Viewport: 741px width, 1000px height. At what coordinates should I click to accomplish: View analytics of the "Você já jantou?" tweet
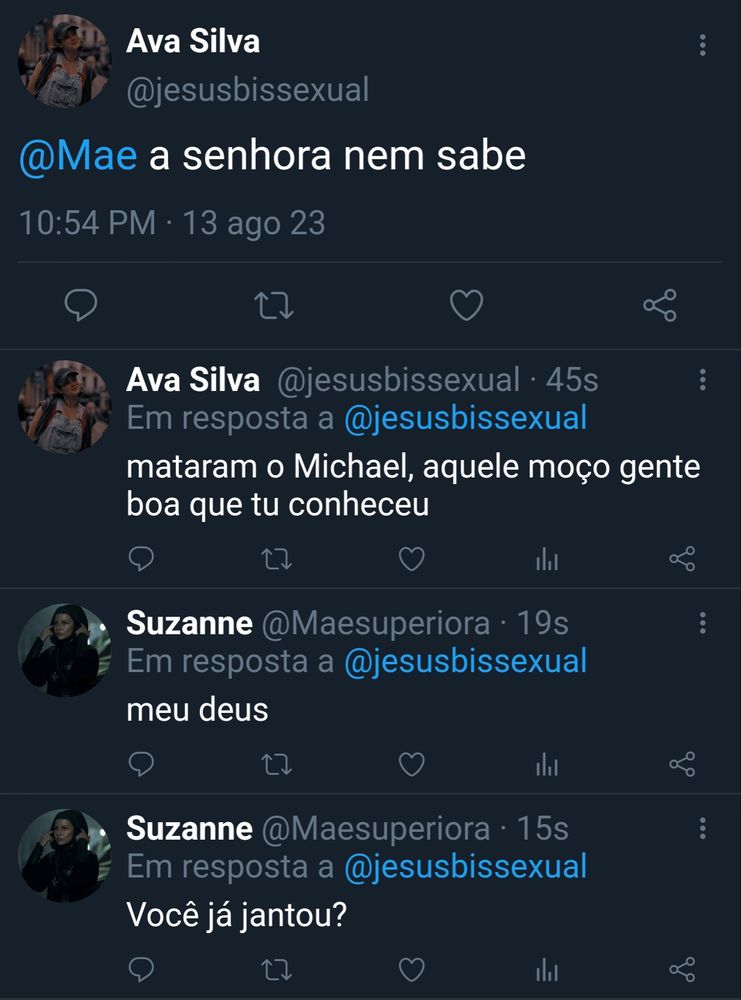546,969
